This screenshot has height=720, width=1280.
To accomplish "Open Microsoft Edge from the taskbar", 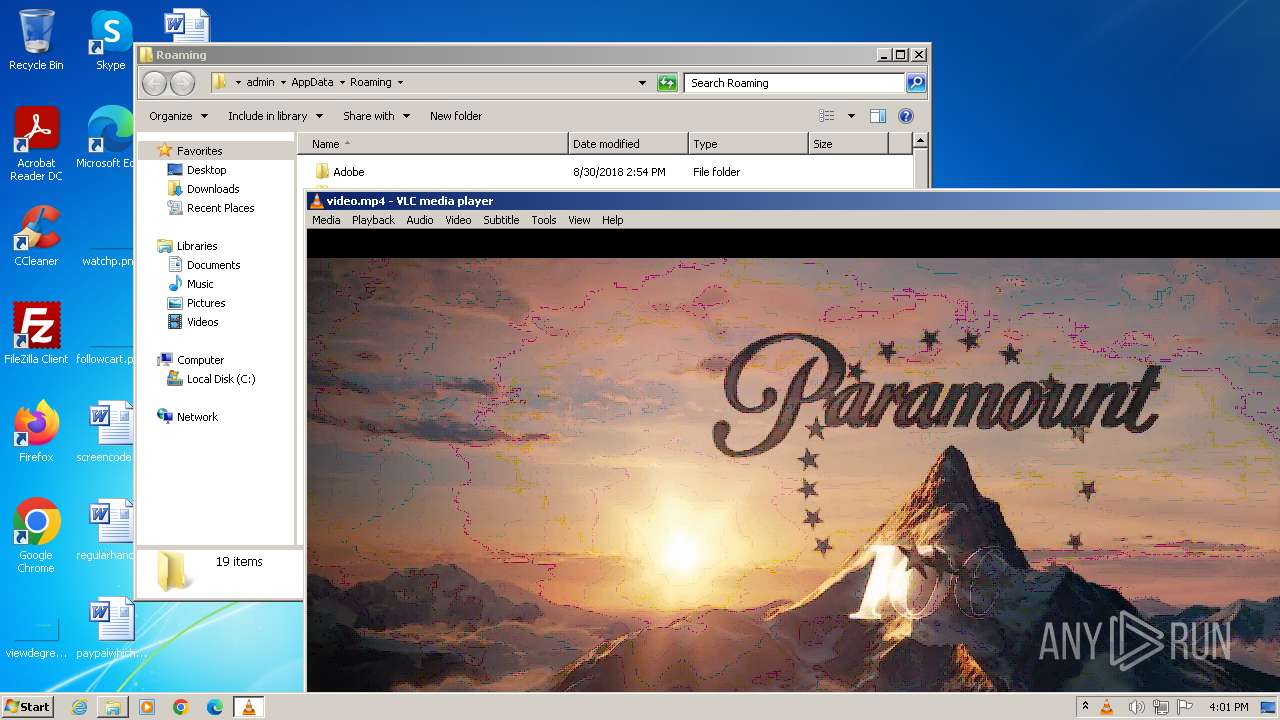I will coord(215,707).
